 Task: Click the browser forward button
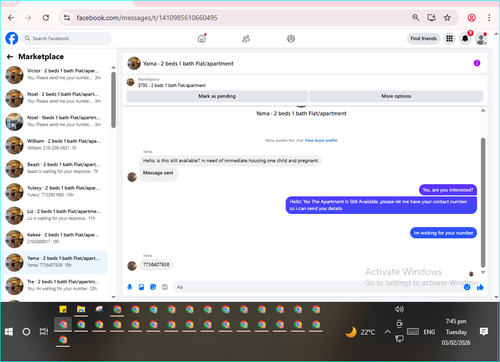[28, 18]
